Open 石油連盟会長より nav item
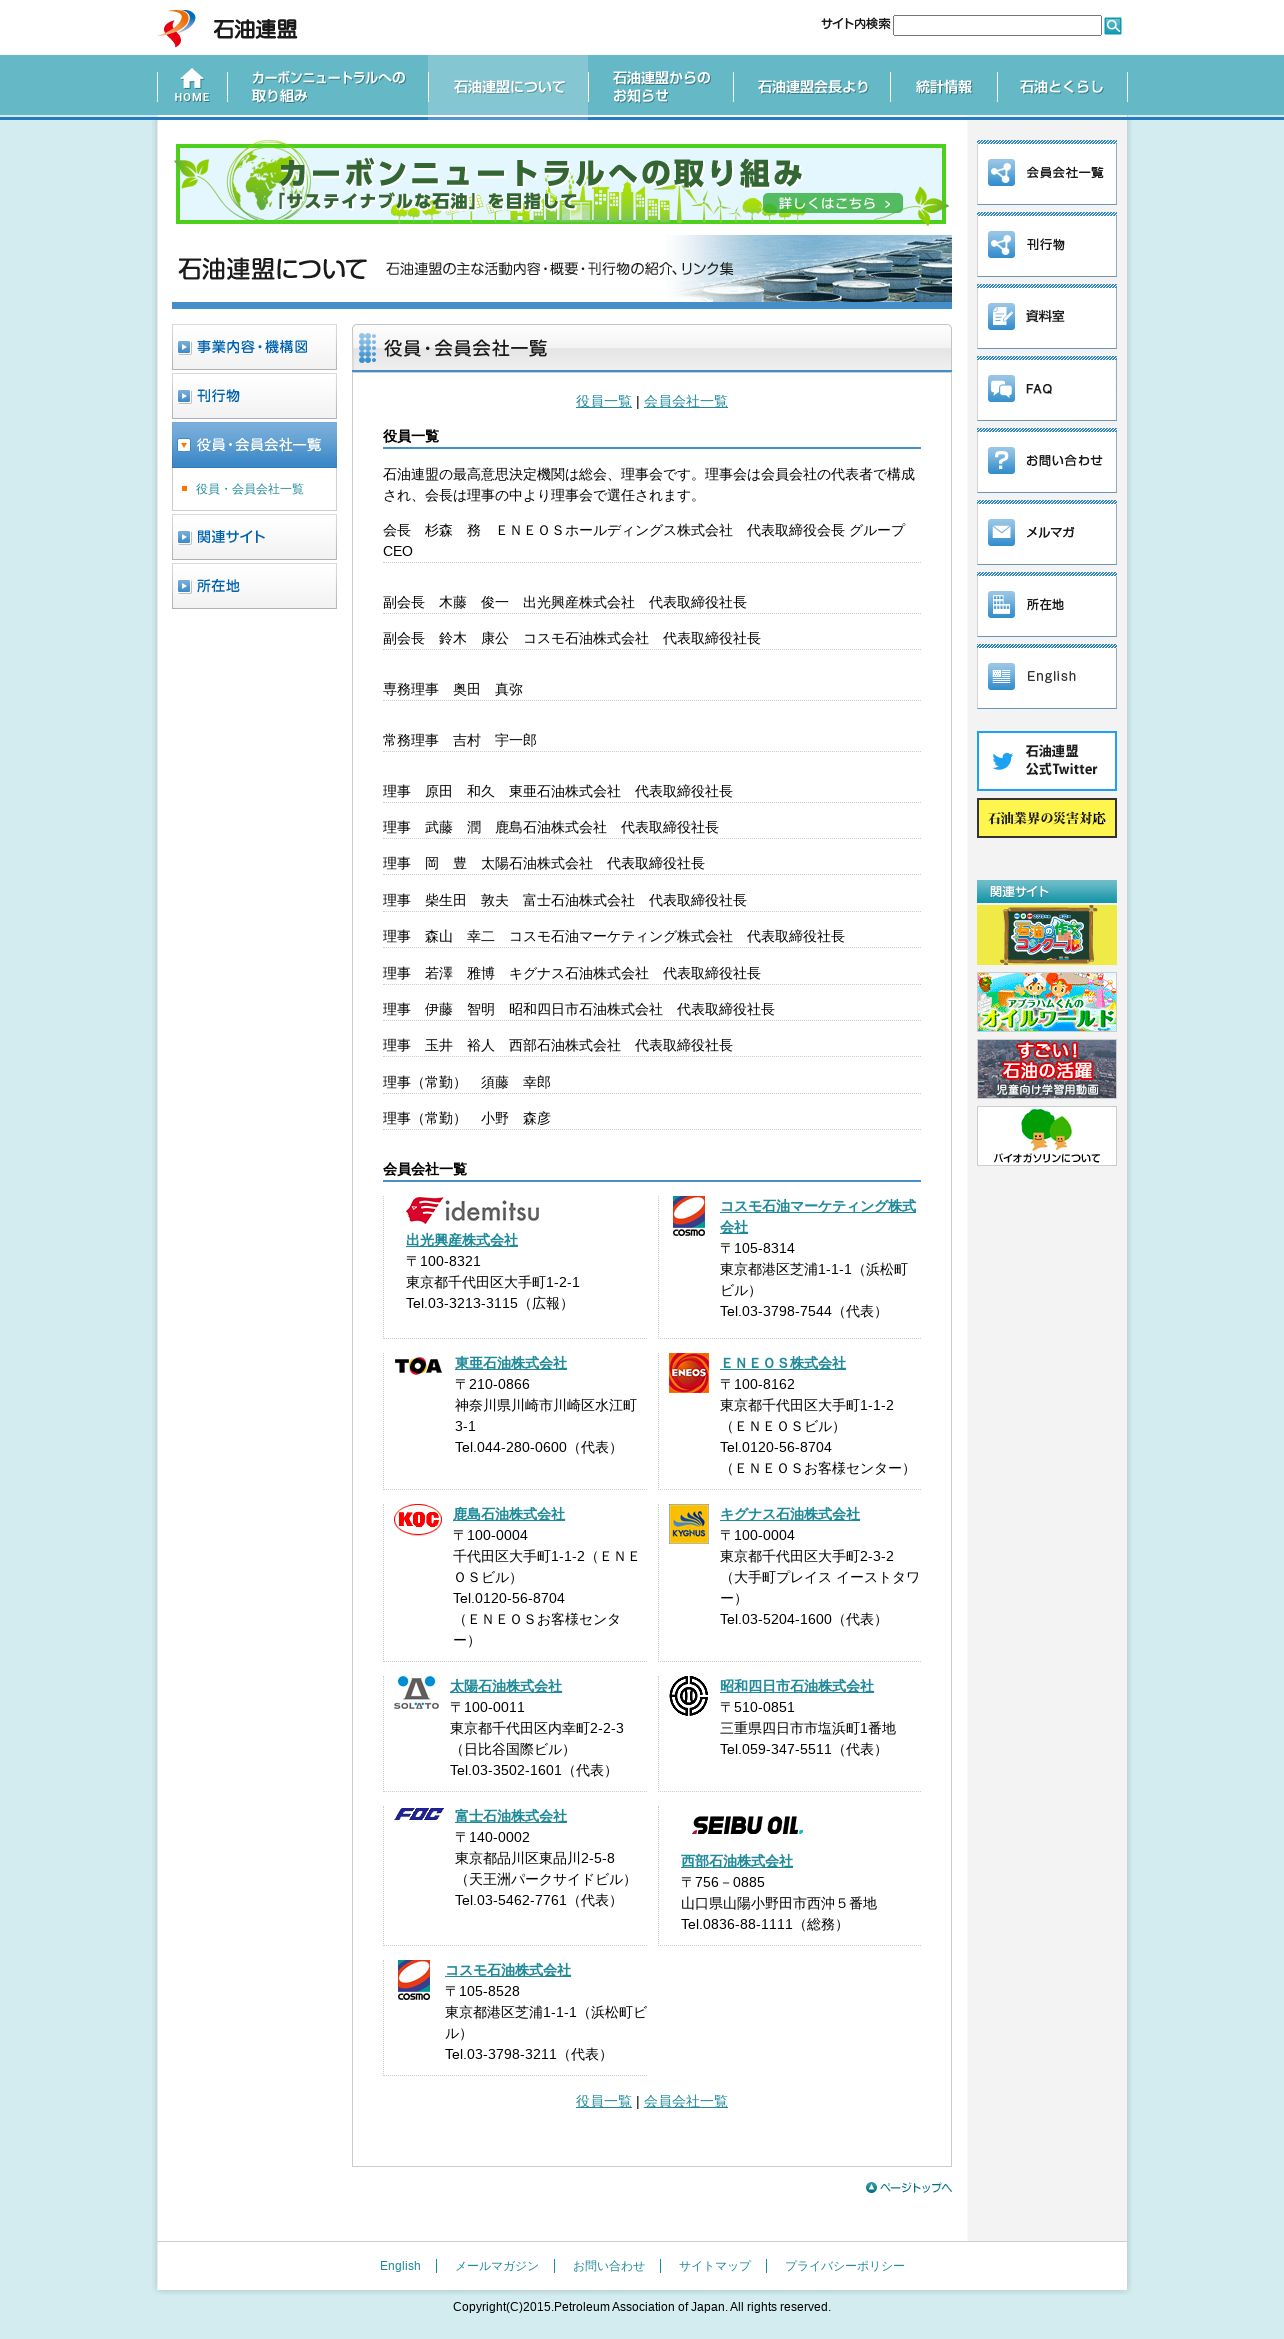Viewport: 1284px width, 2339px height. coord(812,87)
